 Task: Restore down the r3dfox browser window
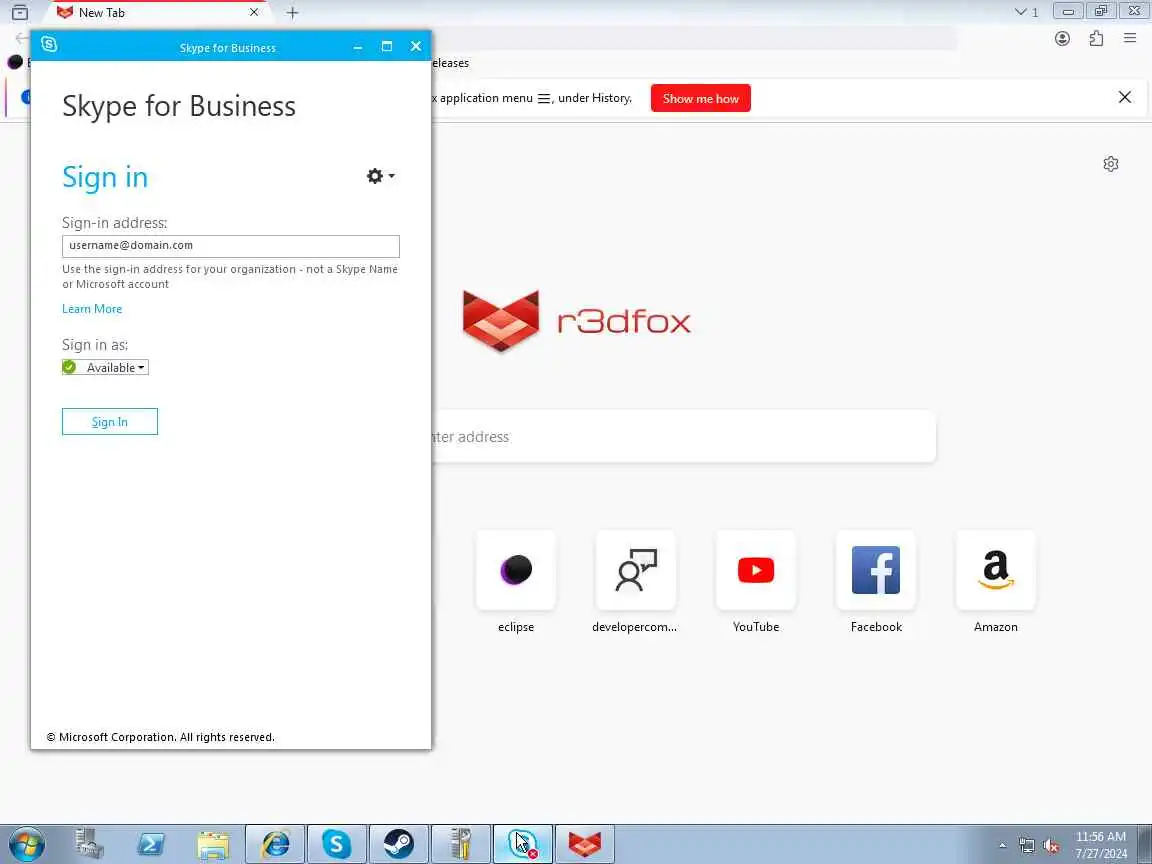click(x=1101, y=11)
